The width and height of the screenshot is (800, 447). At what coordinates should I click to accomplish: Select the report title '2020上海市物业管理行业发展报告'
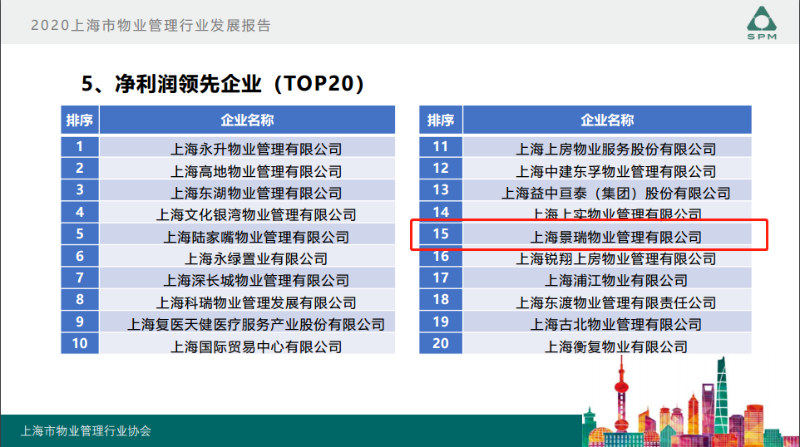pos(151,26)
